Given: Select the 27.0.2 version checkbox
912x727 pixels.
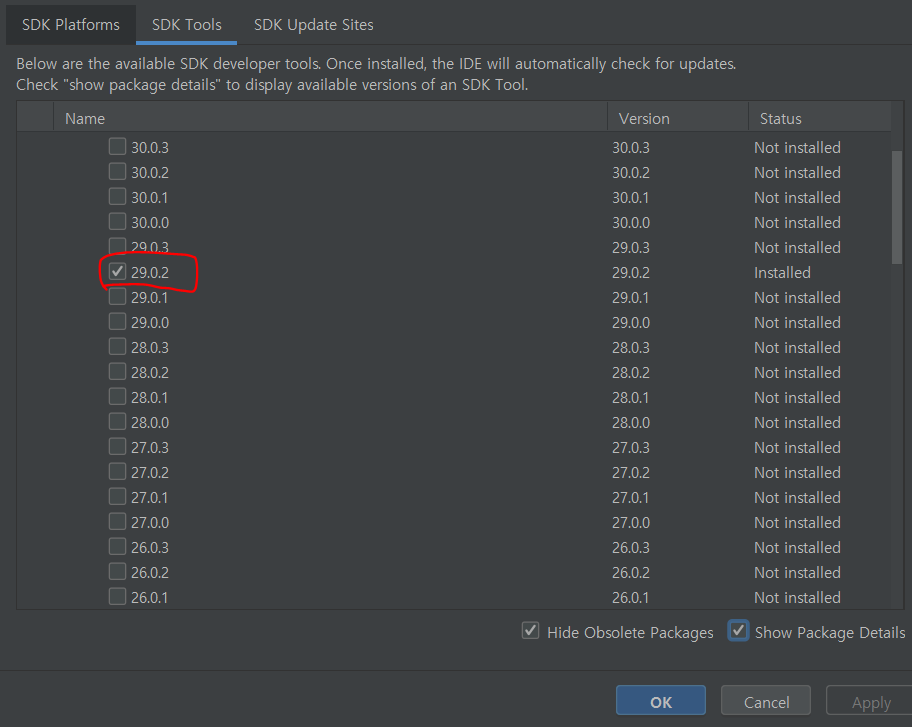Looking at the screenshot, I should point(117,472).
